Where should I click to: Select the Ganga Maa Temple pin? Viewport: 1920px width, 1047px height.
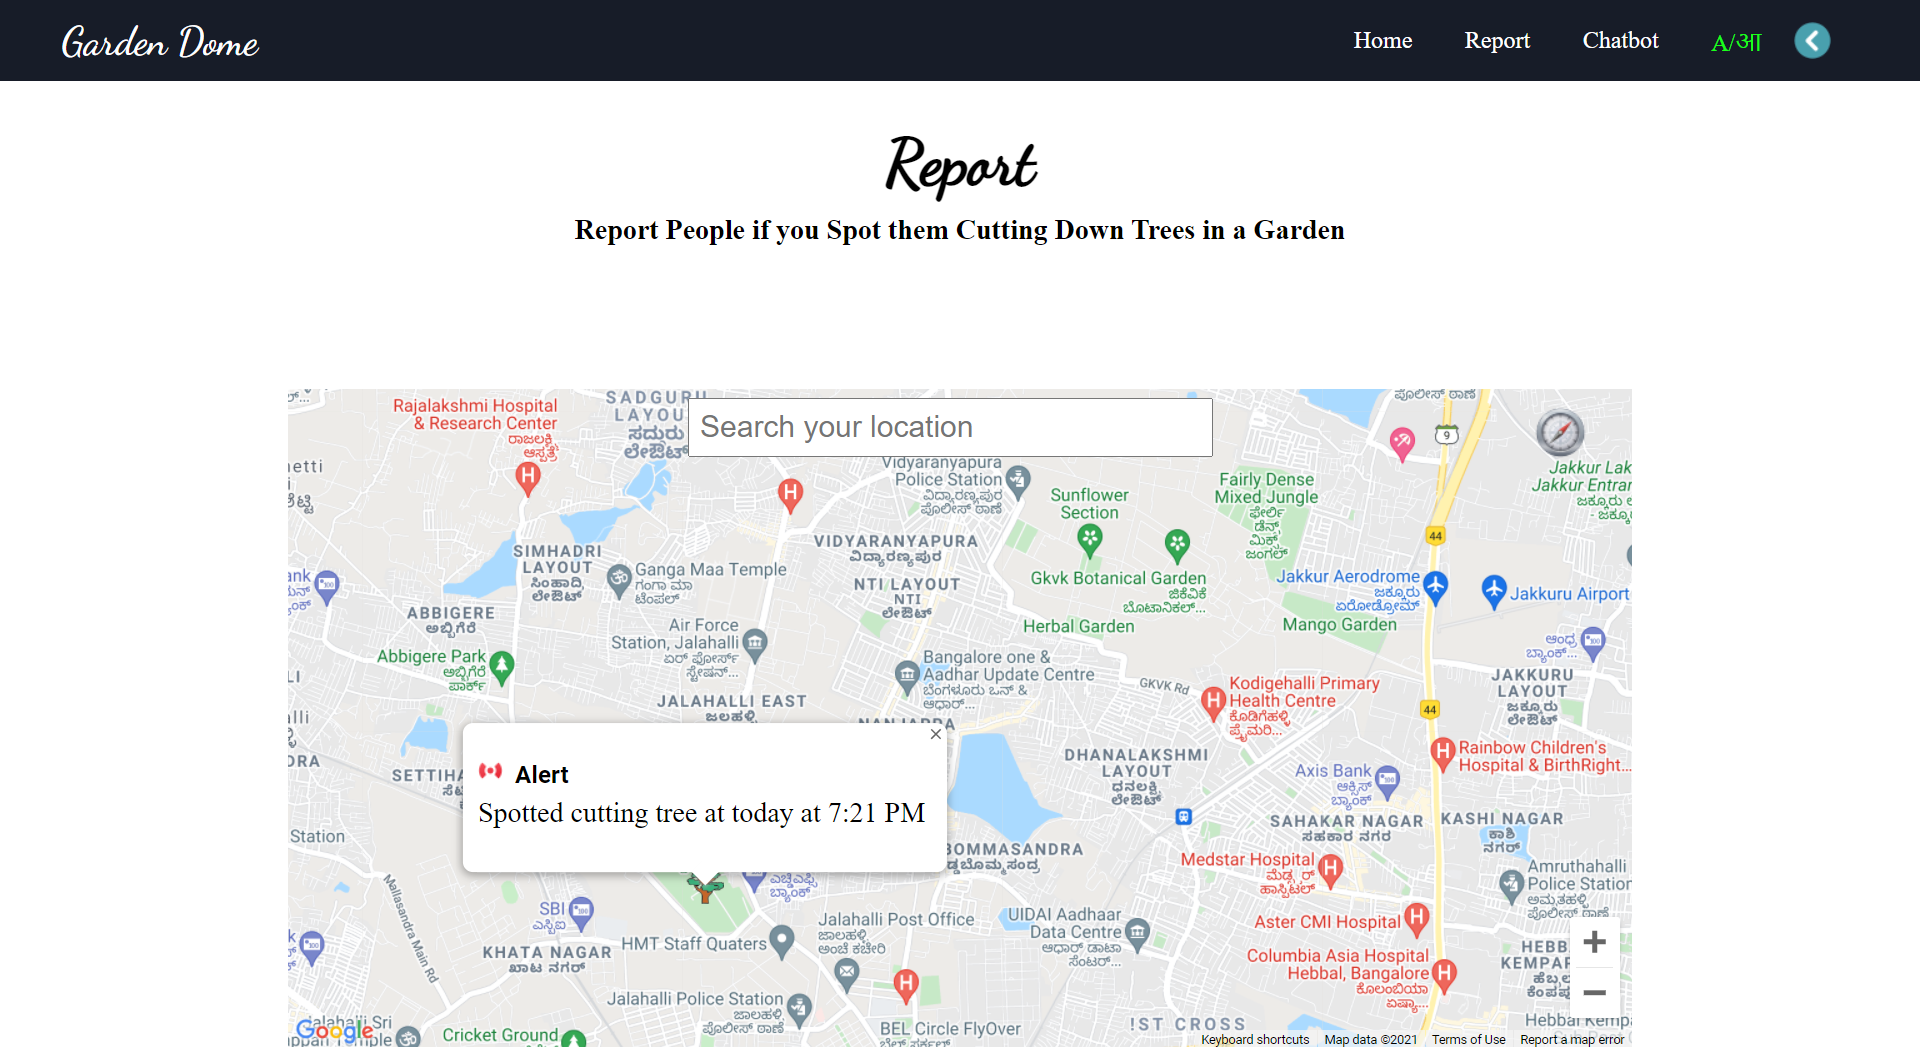tap(619, 580)
